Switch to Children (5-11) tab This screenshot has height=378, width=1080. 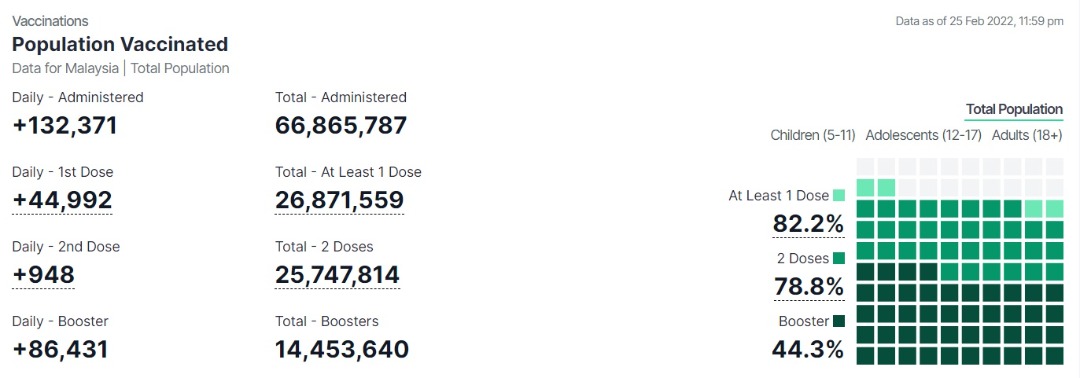813,136
